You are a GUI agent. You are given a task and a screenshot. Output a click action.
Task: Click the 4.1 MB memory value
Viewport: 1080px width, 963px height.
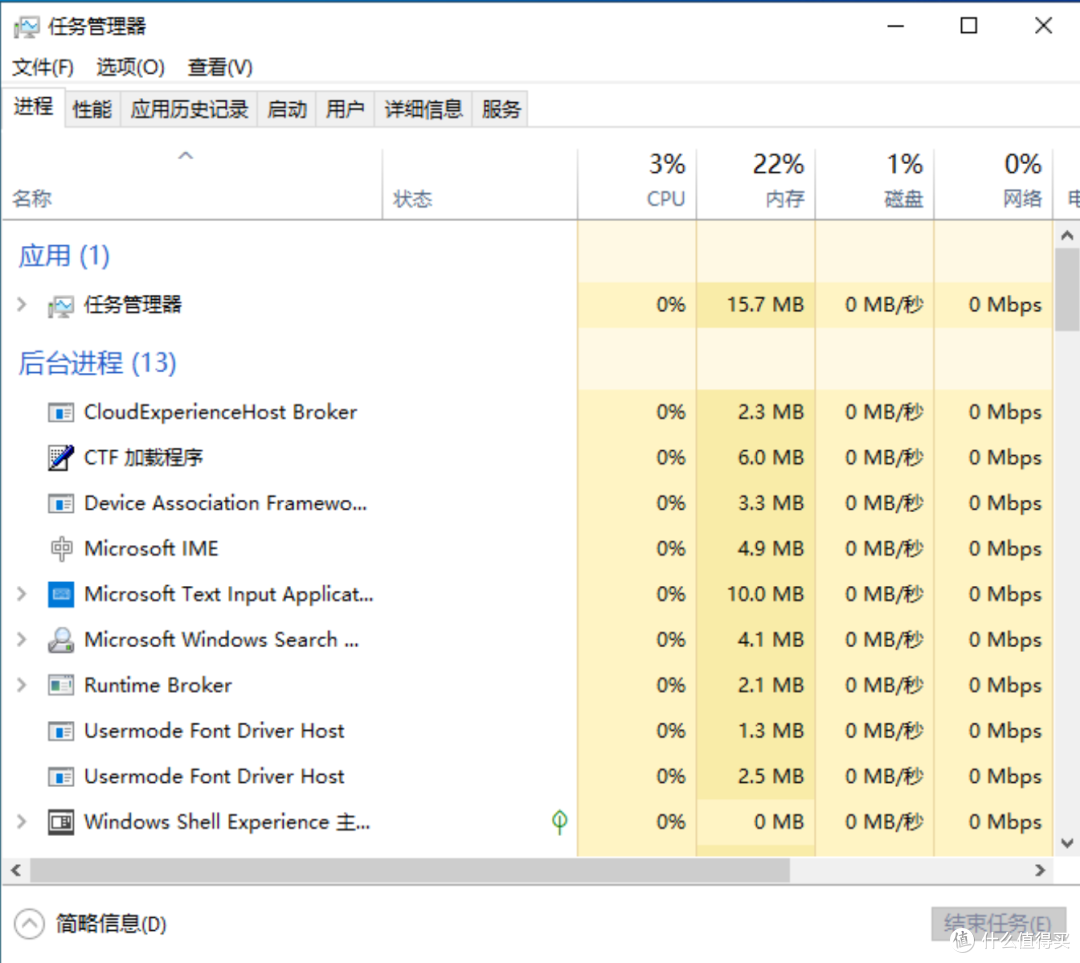click(x=771, y=639)
